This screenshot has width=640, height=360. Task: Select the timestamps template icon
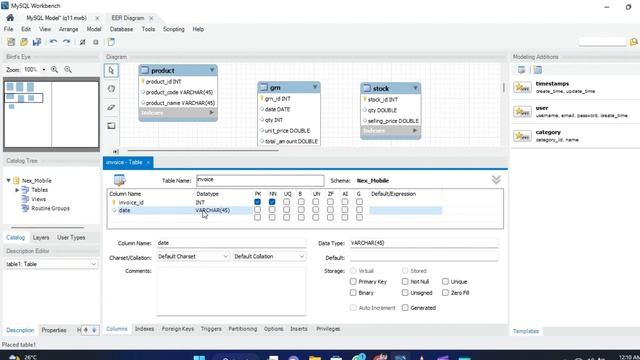pos(522,87)
